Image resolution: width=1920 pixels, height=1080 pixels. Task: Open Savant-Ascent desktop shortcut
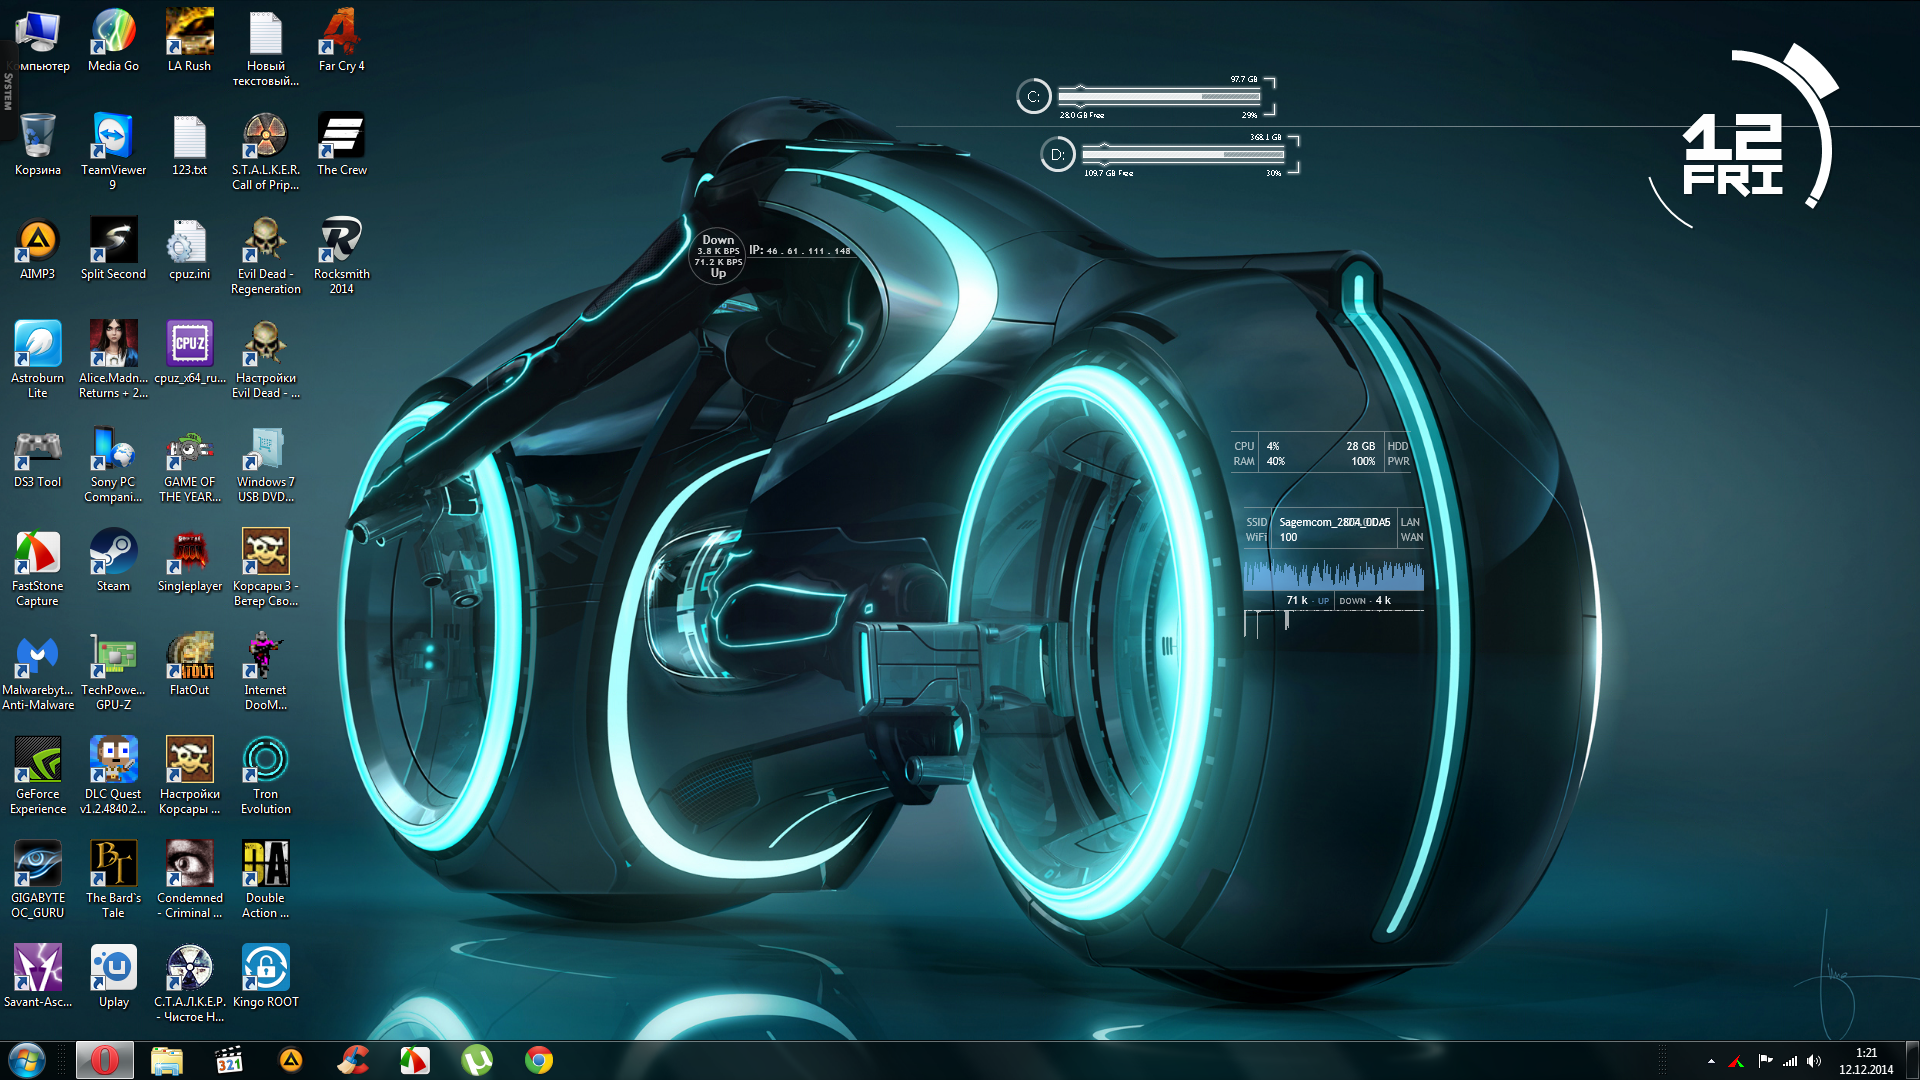(x=37, y=978)
